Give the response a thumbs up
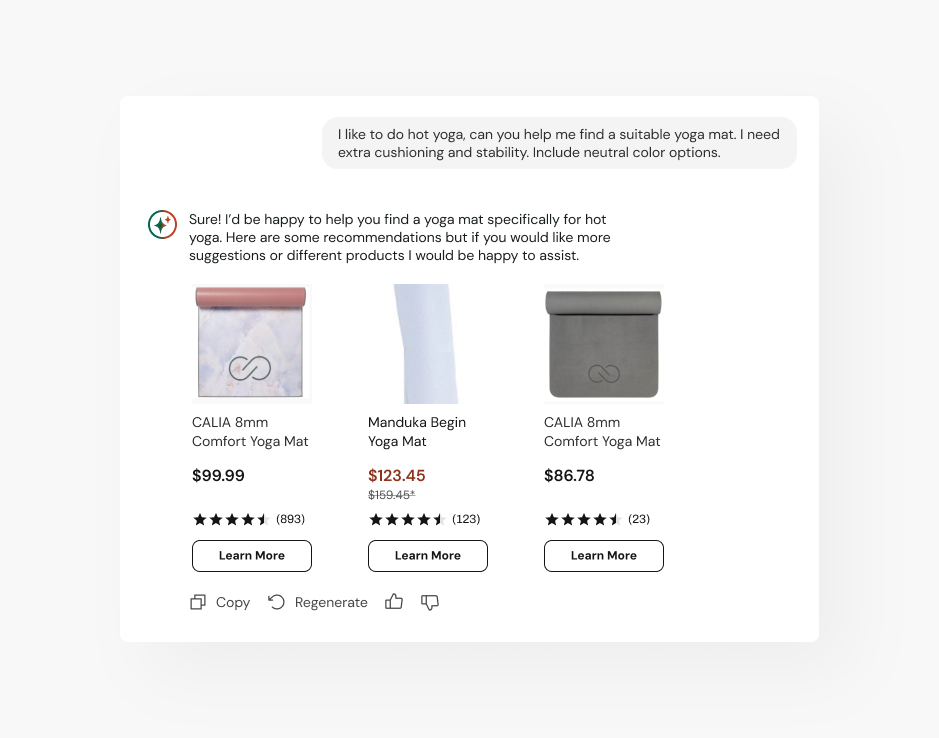 394,602
